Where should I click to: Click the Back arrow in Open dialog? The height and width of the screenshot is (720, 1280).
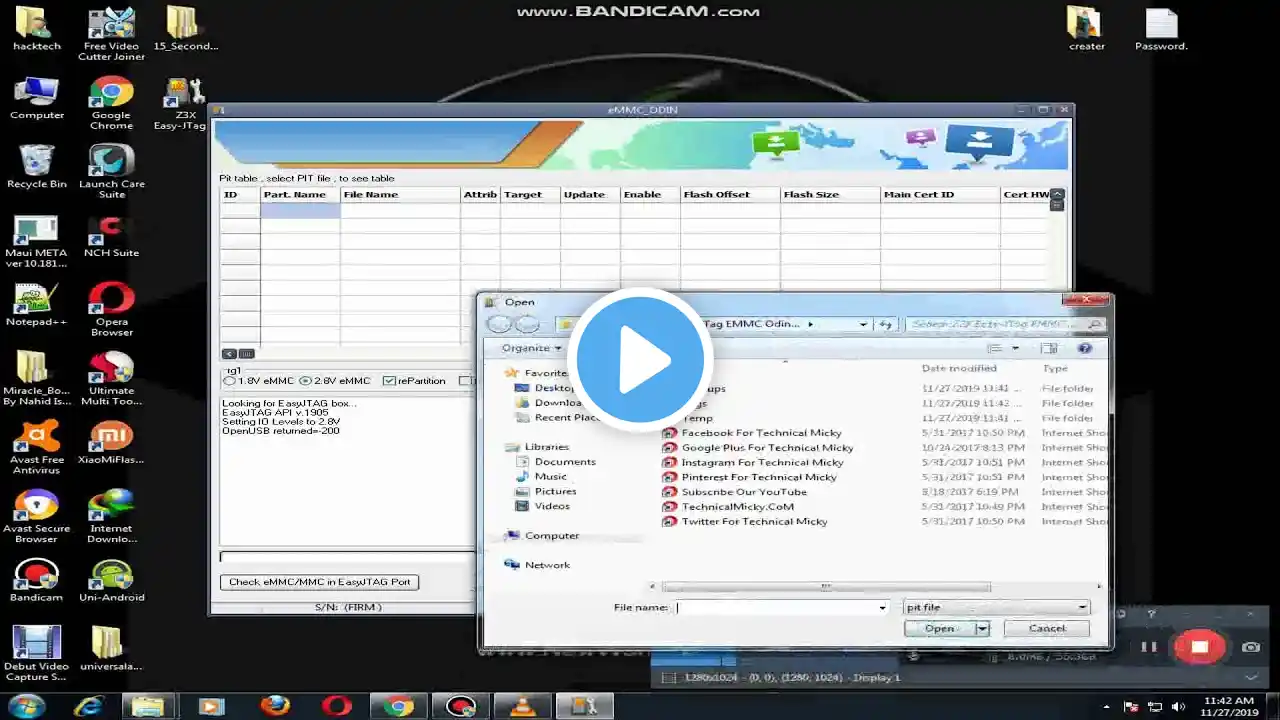(499, 324)
